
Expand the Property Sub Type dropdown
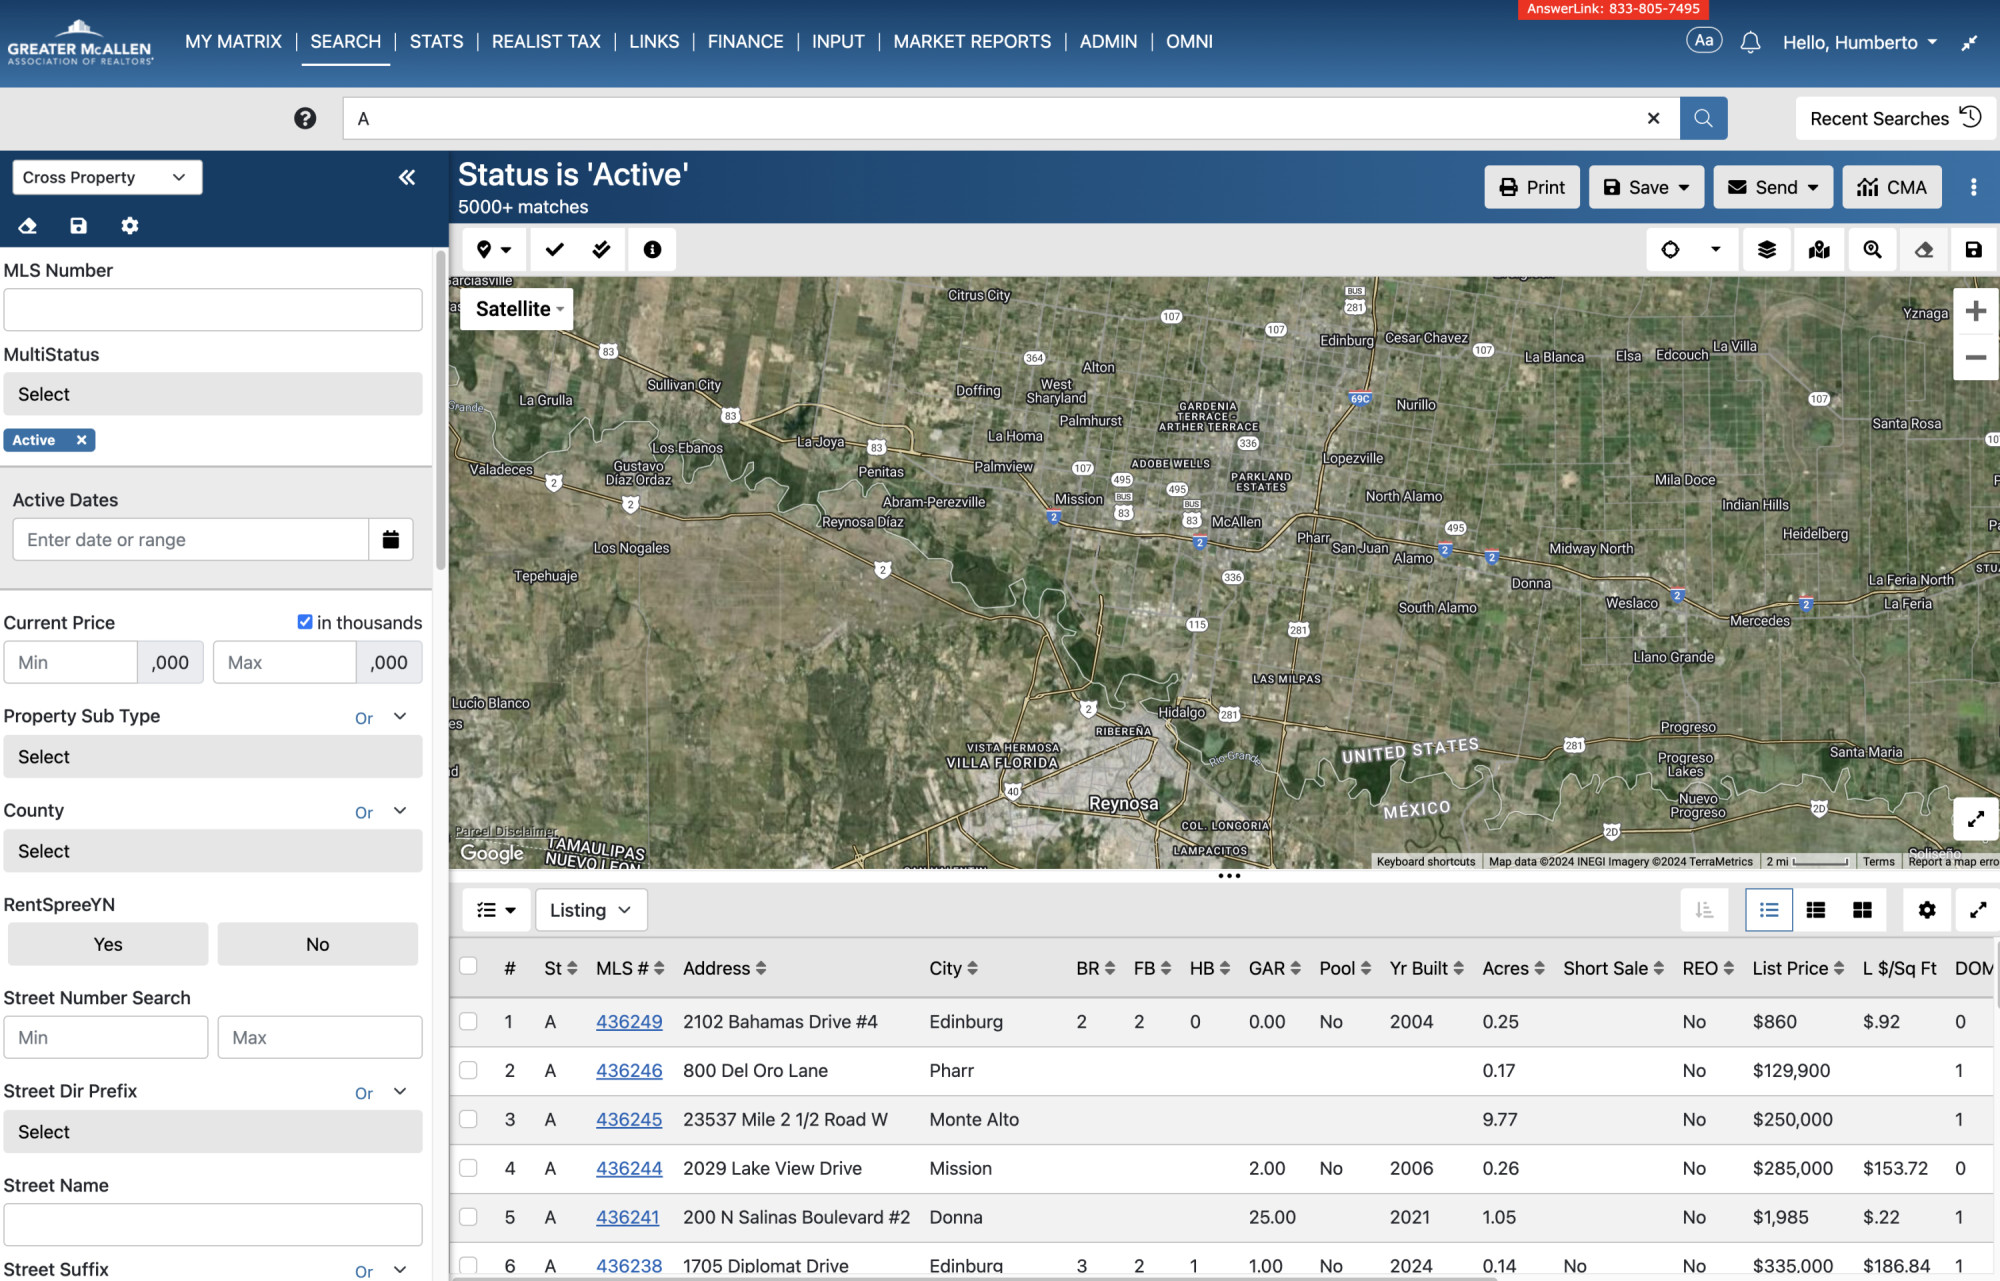point(213,756)
